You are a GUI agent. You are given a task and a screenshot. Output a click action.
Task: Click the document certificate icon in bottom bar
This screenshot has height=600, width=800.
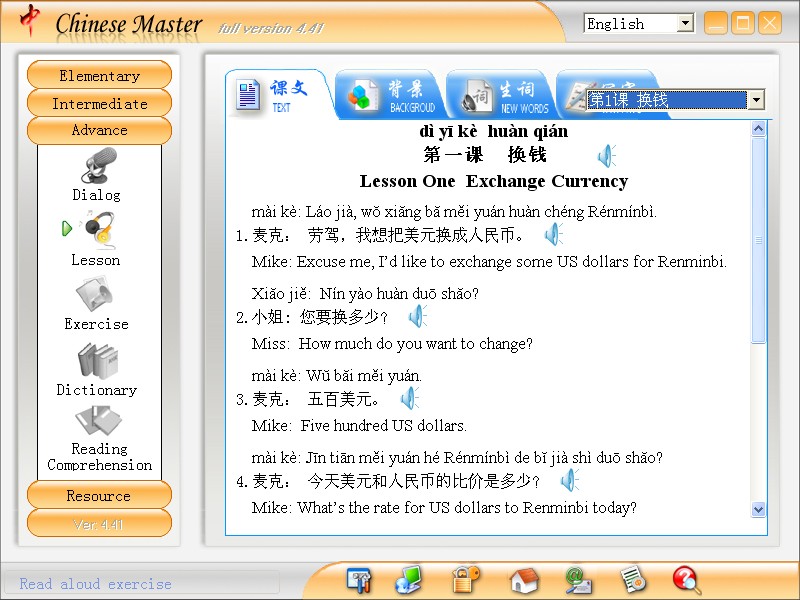coord(633,581)
